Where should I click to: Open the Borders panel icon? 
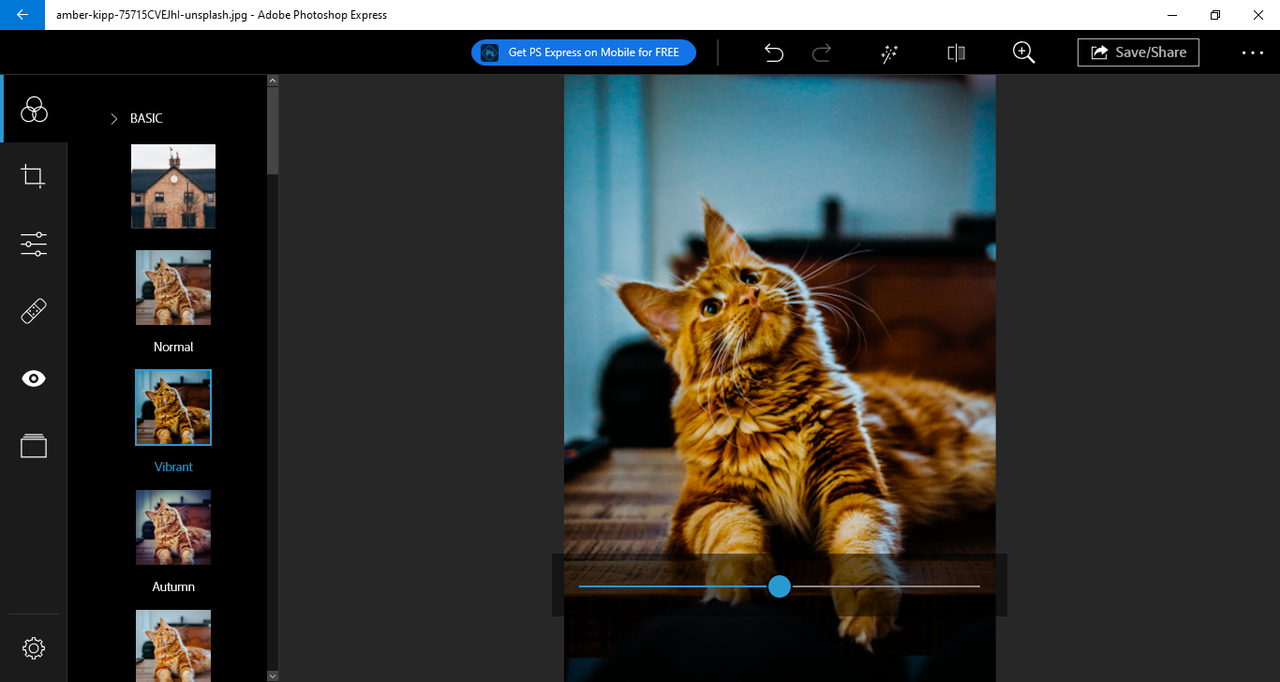(x=34, y=446)
